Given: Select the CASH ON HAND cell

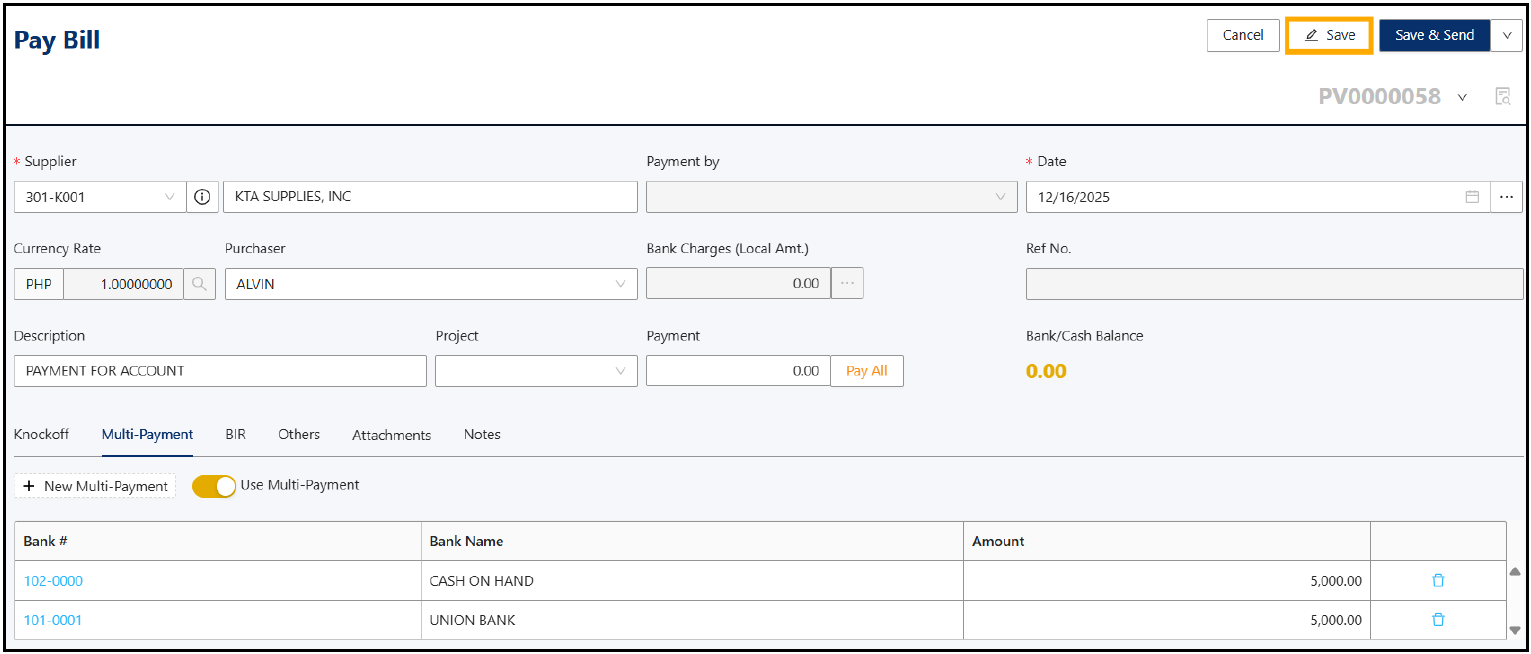Looking at the screenshot, I should click(692, 581).
